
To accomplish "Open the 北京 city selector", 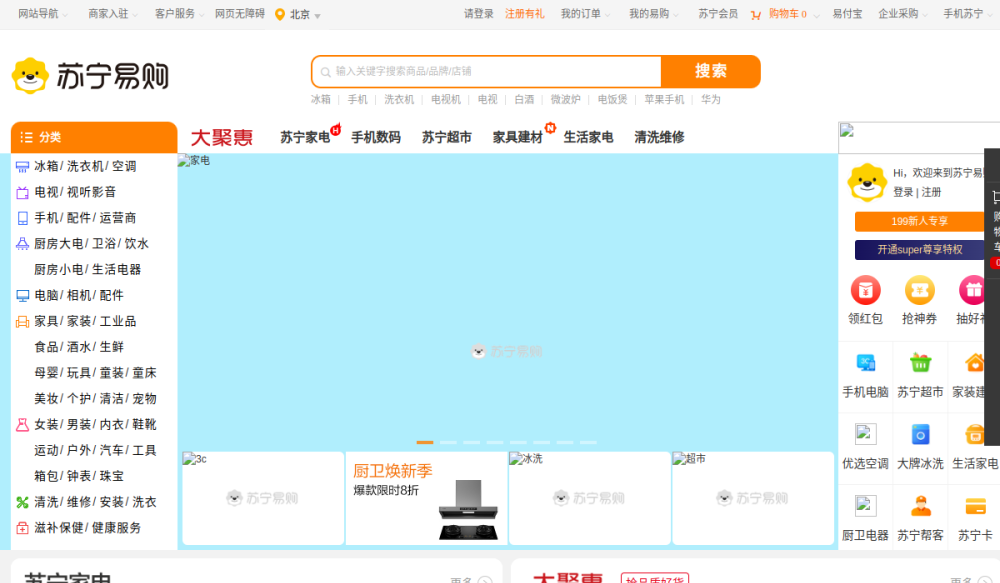I will click(305, 15).
